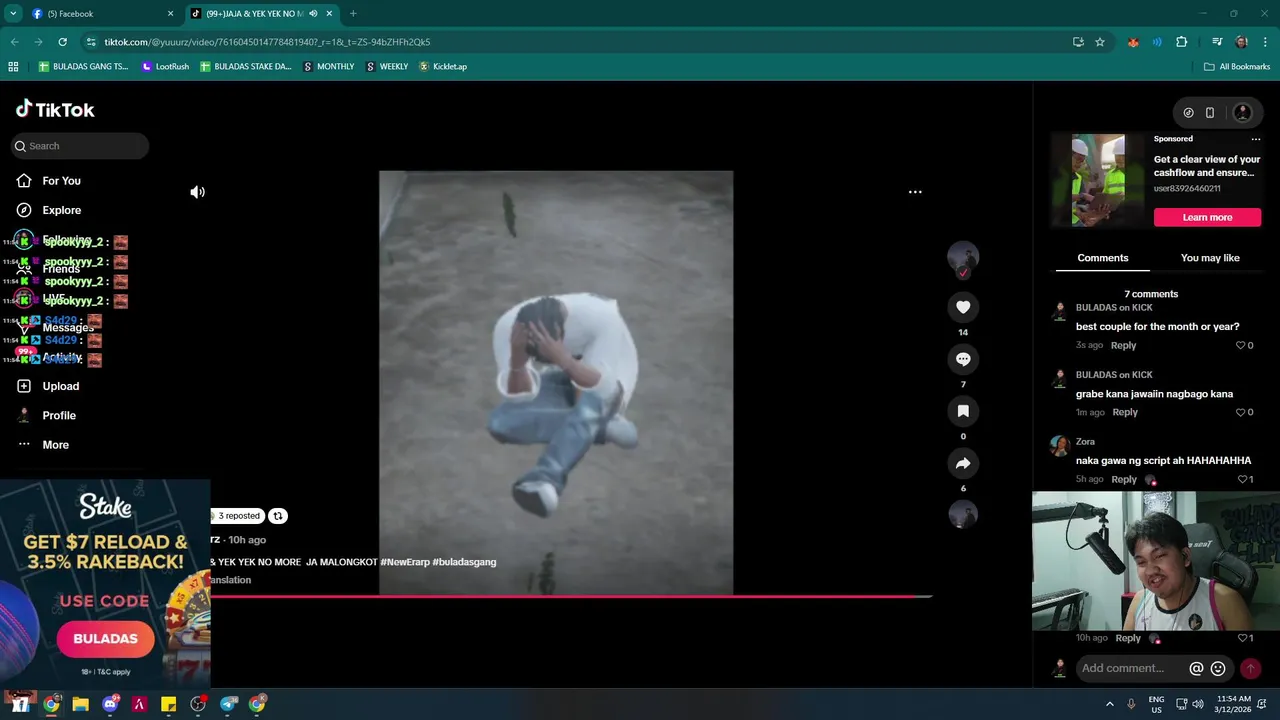Close the TikTok browser tab

pos(329,14)
